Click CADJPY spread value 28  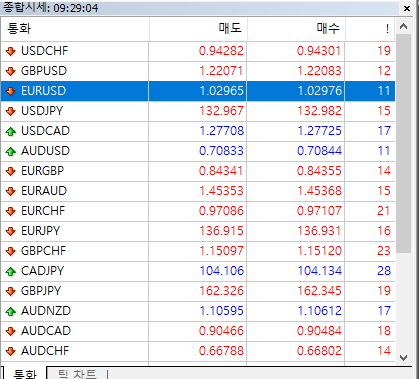(x=384, y=271)
